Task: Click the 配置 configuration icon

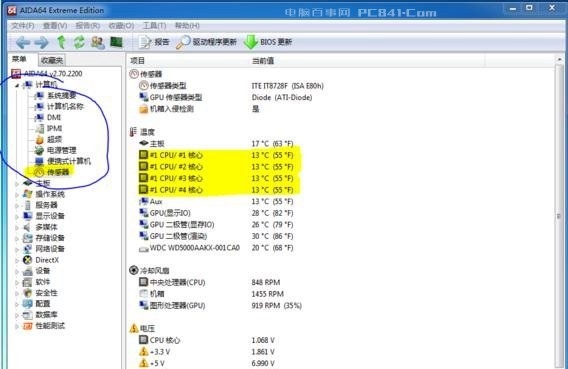Action: [x=28, y=304]
